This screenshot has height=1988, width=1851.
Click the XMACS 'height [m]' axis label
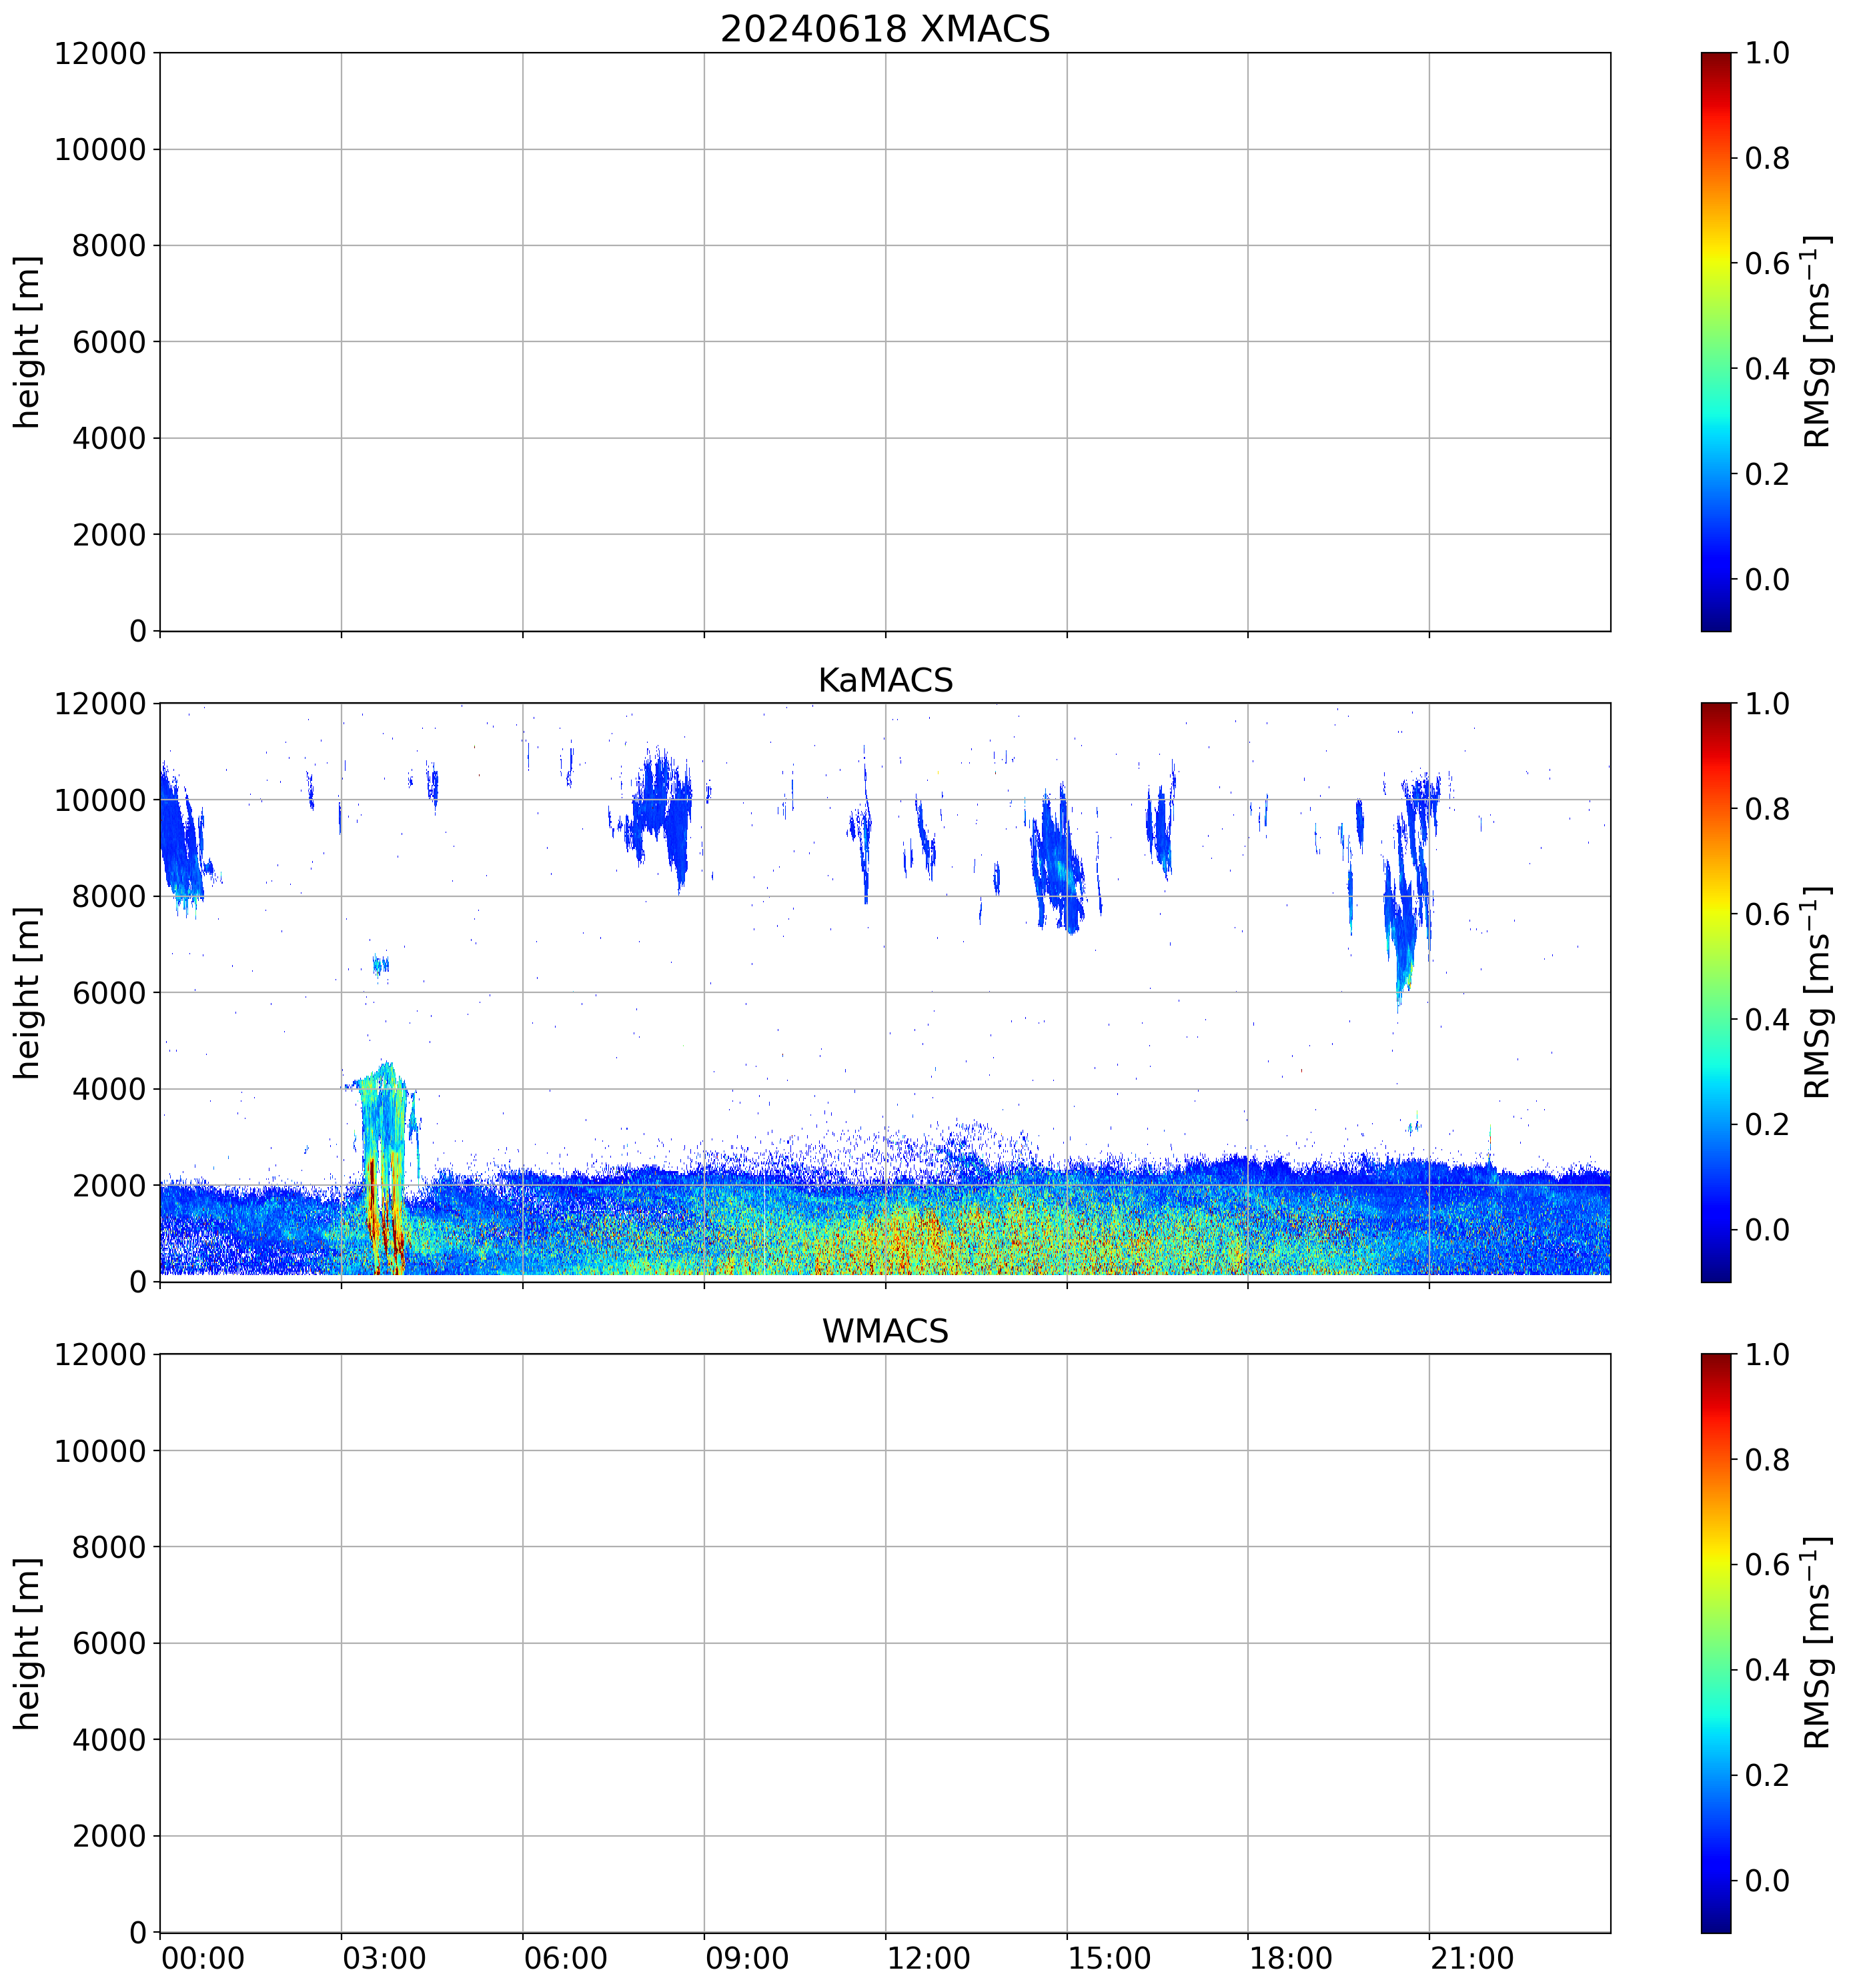[27, 341]
